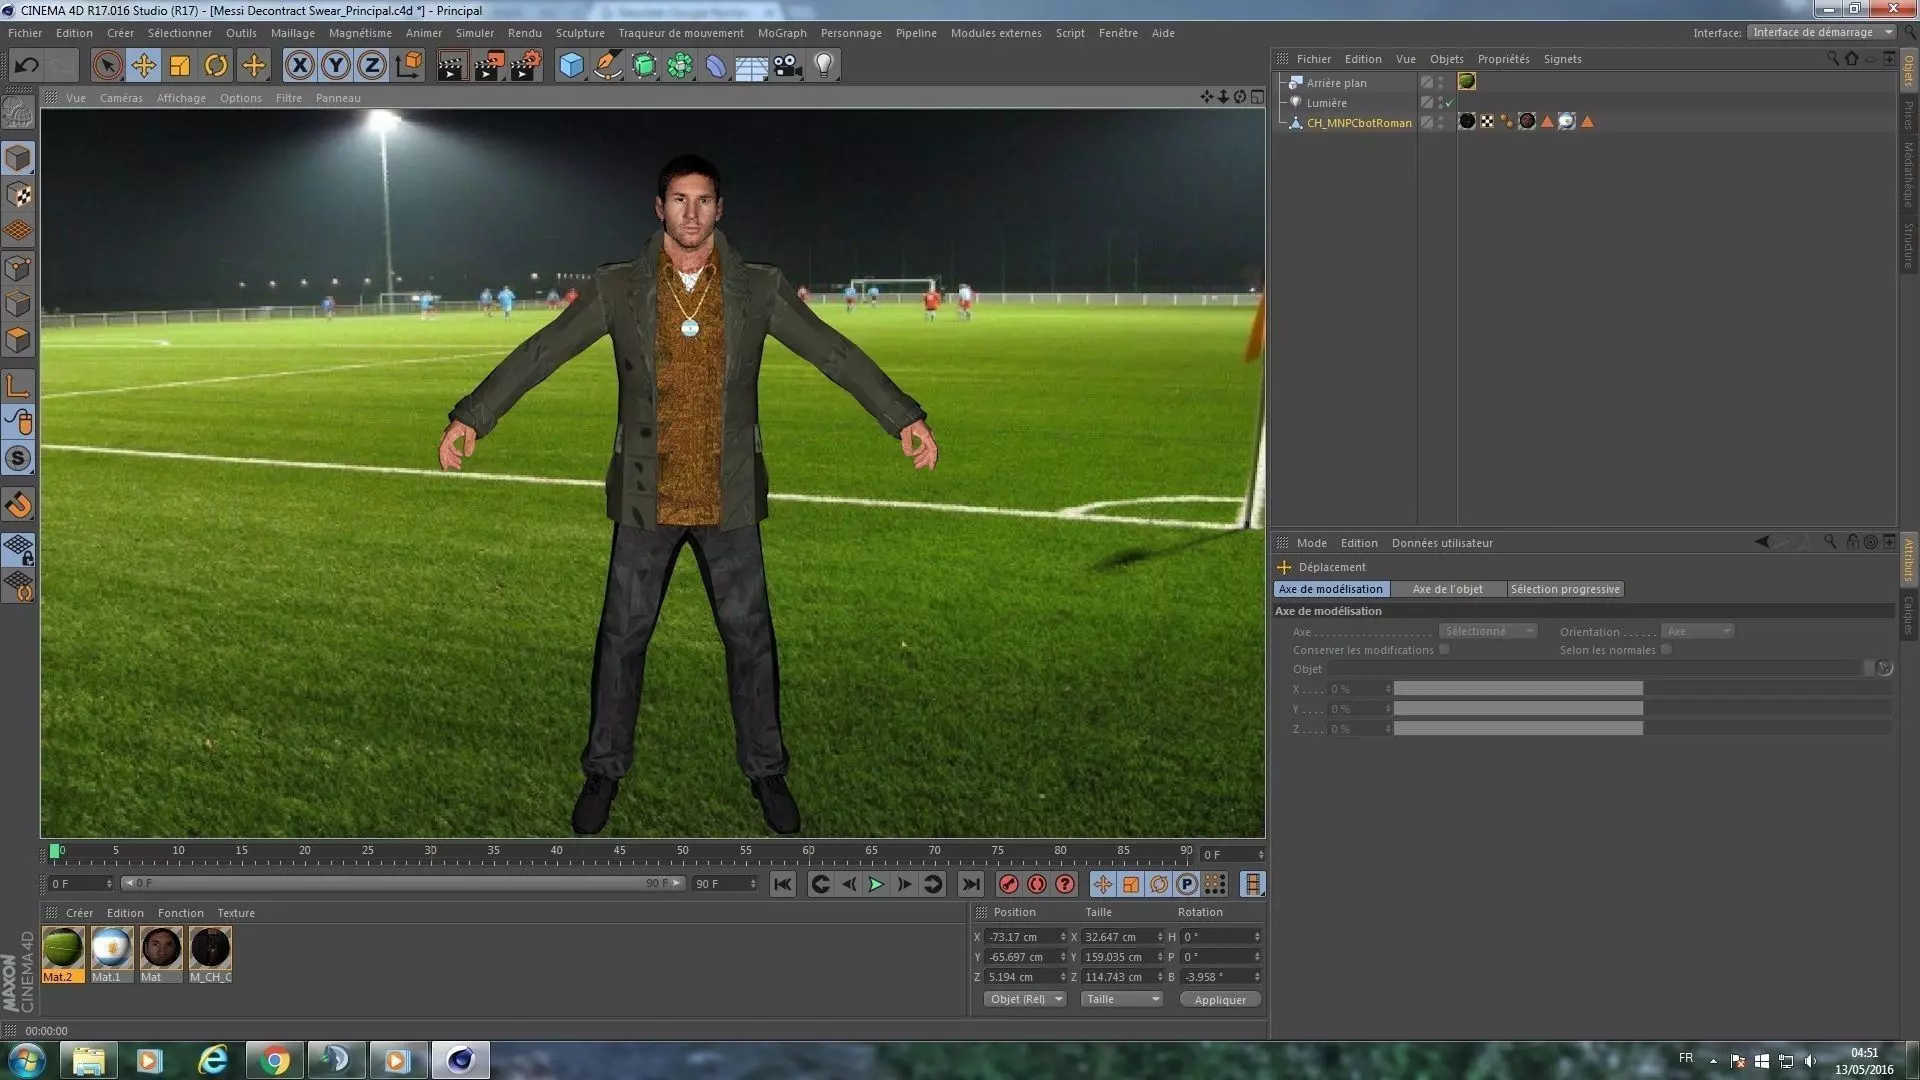Image resolution: width=1920 pixels, height=1080 pixels.
Task: Open the Objet (Rel) dropdown
Action: pos(1025,999)
